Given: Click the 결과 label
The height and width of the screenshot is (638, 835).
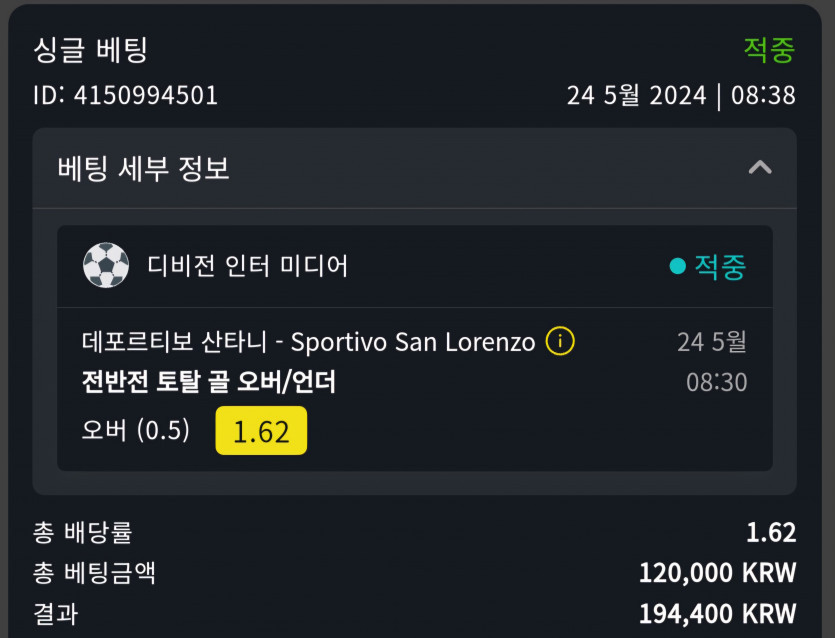Looking at the screenshot, I should (55, 613).
